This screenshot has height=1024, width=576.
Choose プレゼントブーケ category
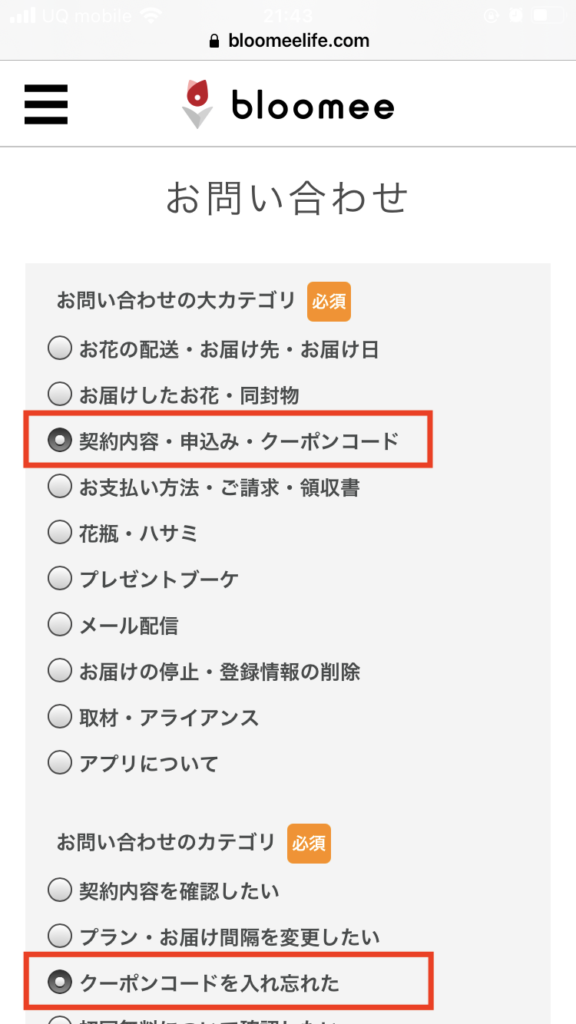click(x=59, y=579)
